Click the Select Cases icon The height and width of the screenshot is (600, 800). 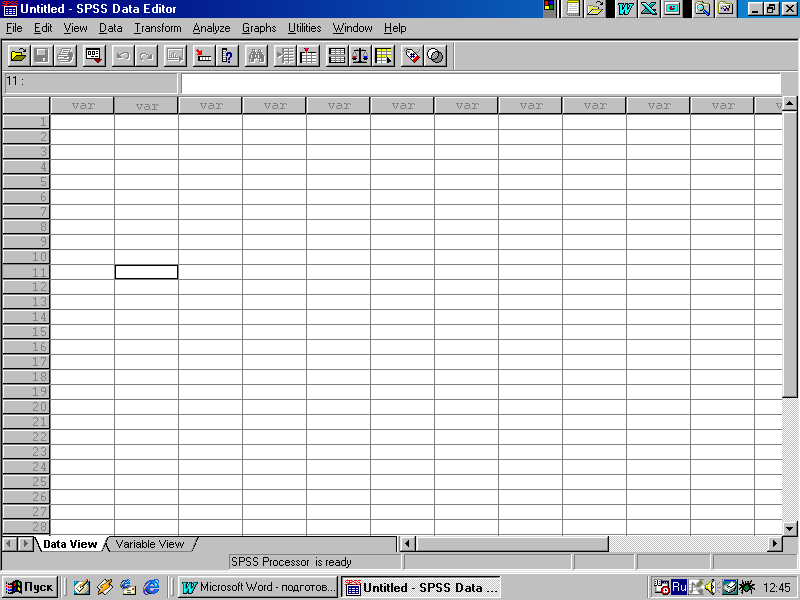[x=384, y=56]
